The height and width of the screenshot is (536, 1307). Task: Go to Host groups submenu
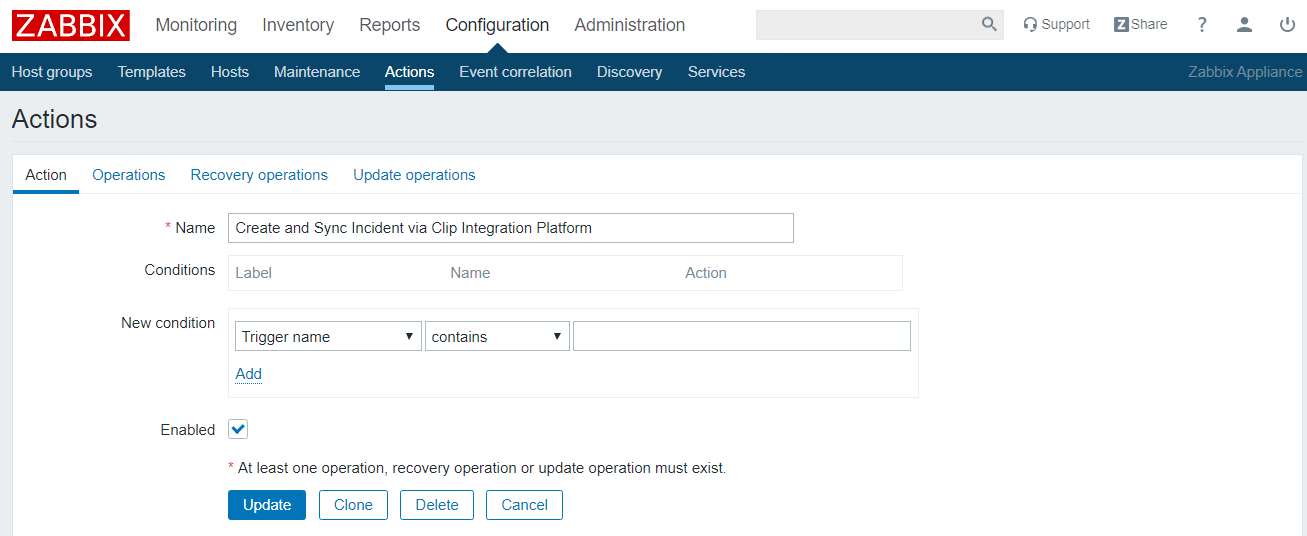pos(52,72)
